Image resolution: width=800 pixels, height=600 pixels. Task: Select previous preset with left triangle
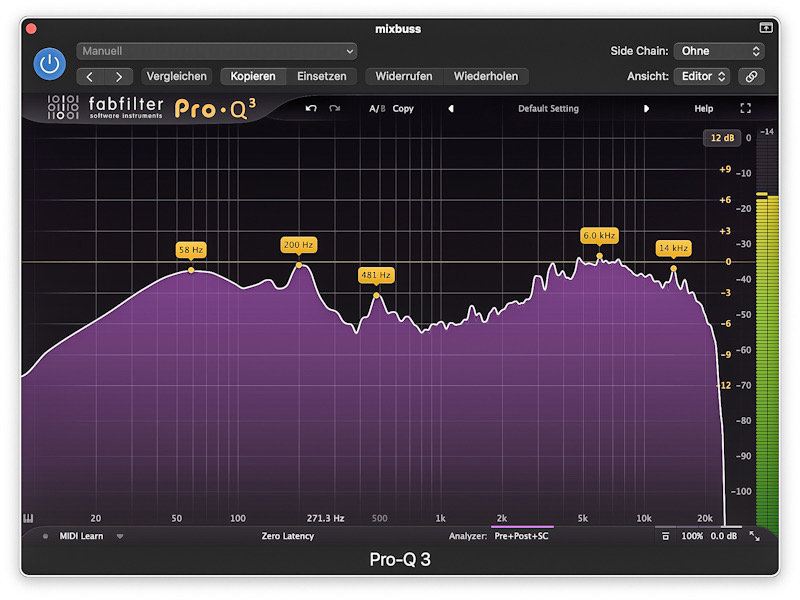coord(451,109)
